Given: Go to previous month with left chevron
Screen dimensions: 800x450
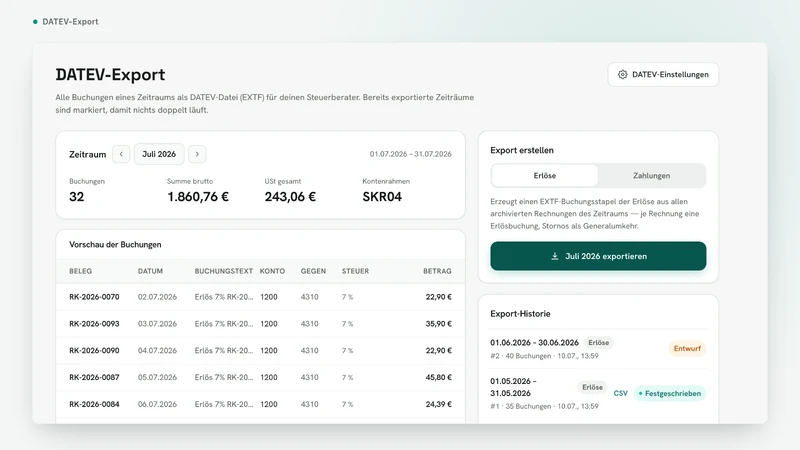Looking at the screenshot, I should [x=121, y=154].
